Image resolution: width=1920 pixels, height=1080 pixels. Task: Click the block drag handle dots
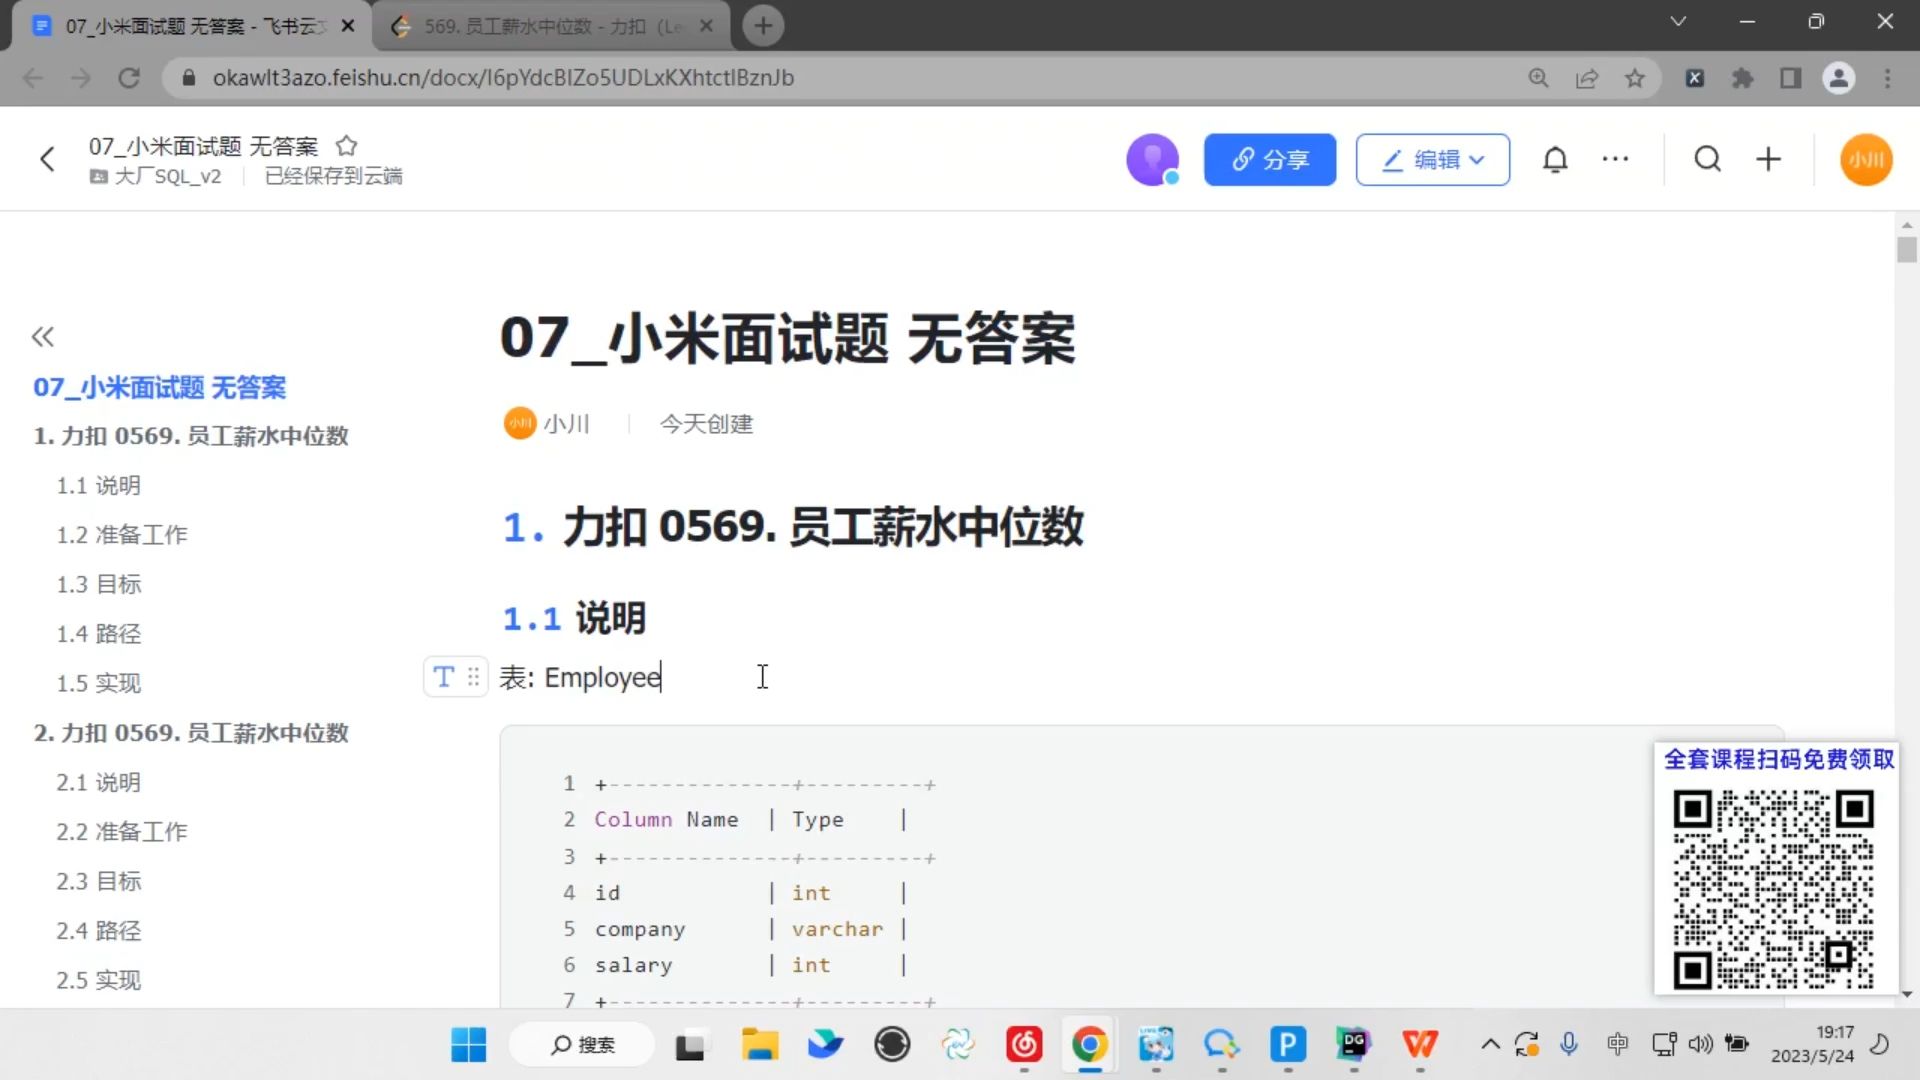tap(473, 677)
